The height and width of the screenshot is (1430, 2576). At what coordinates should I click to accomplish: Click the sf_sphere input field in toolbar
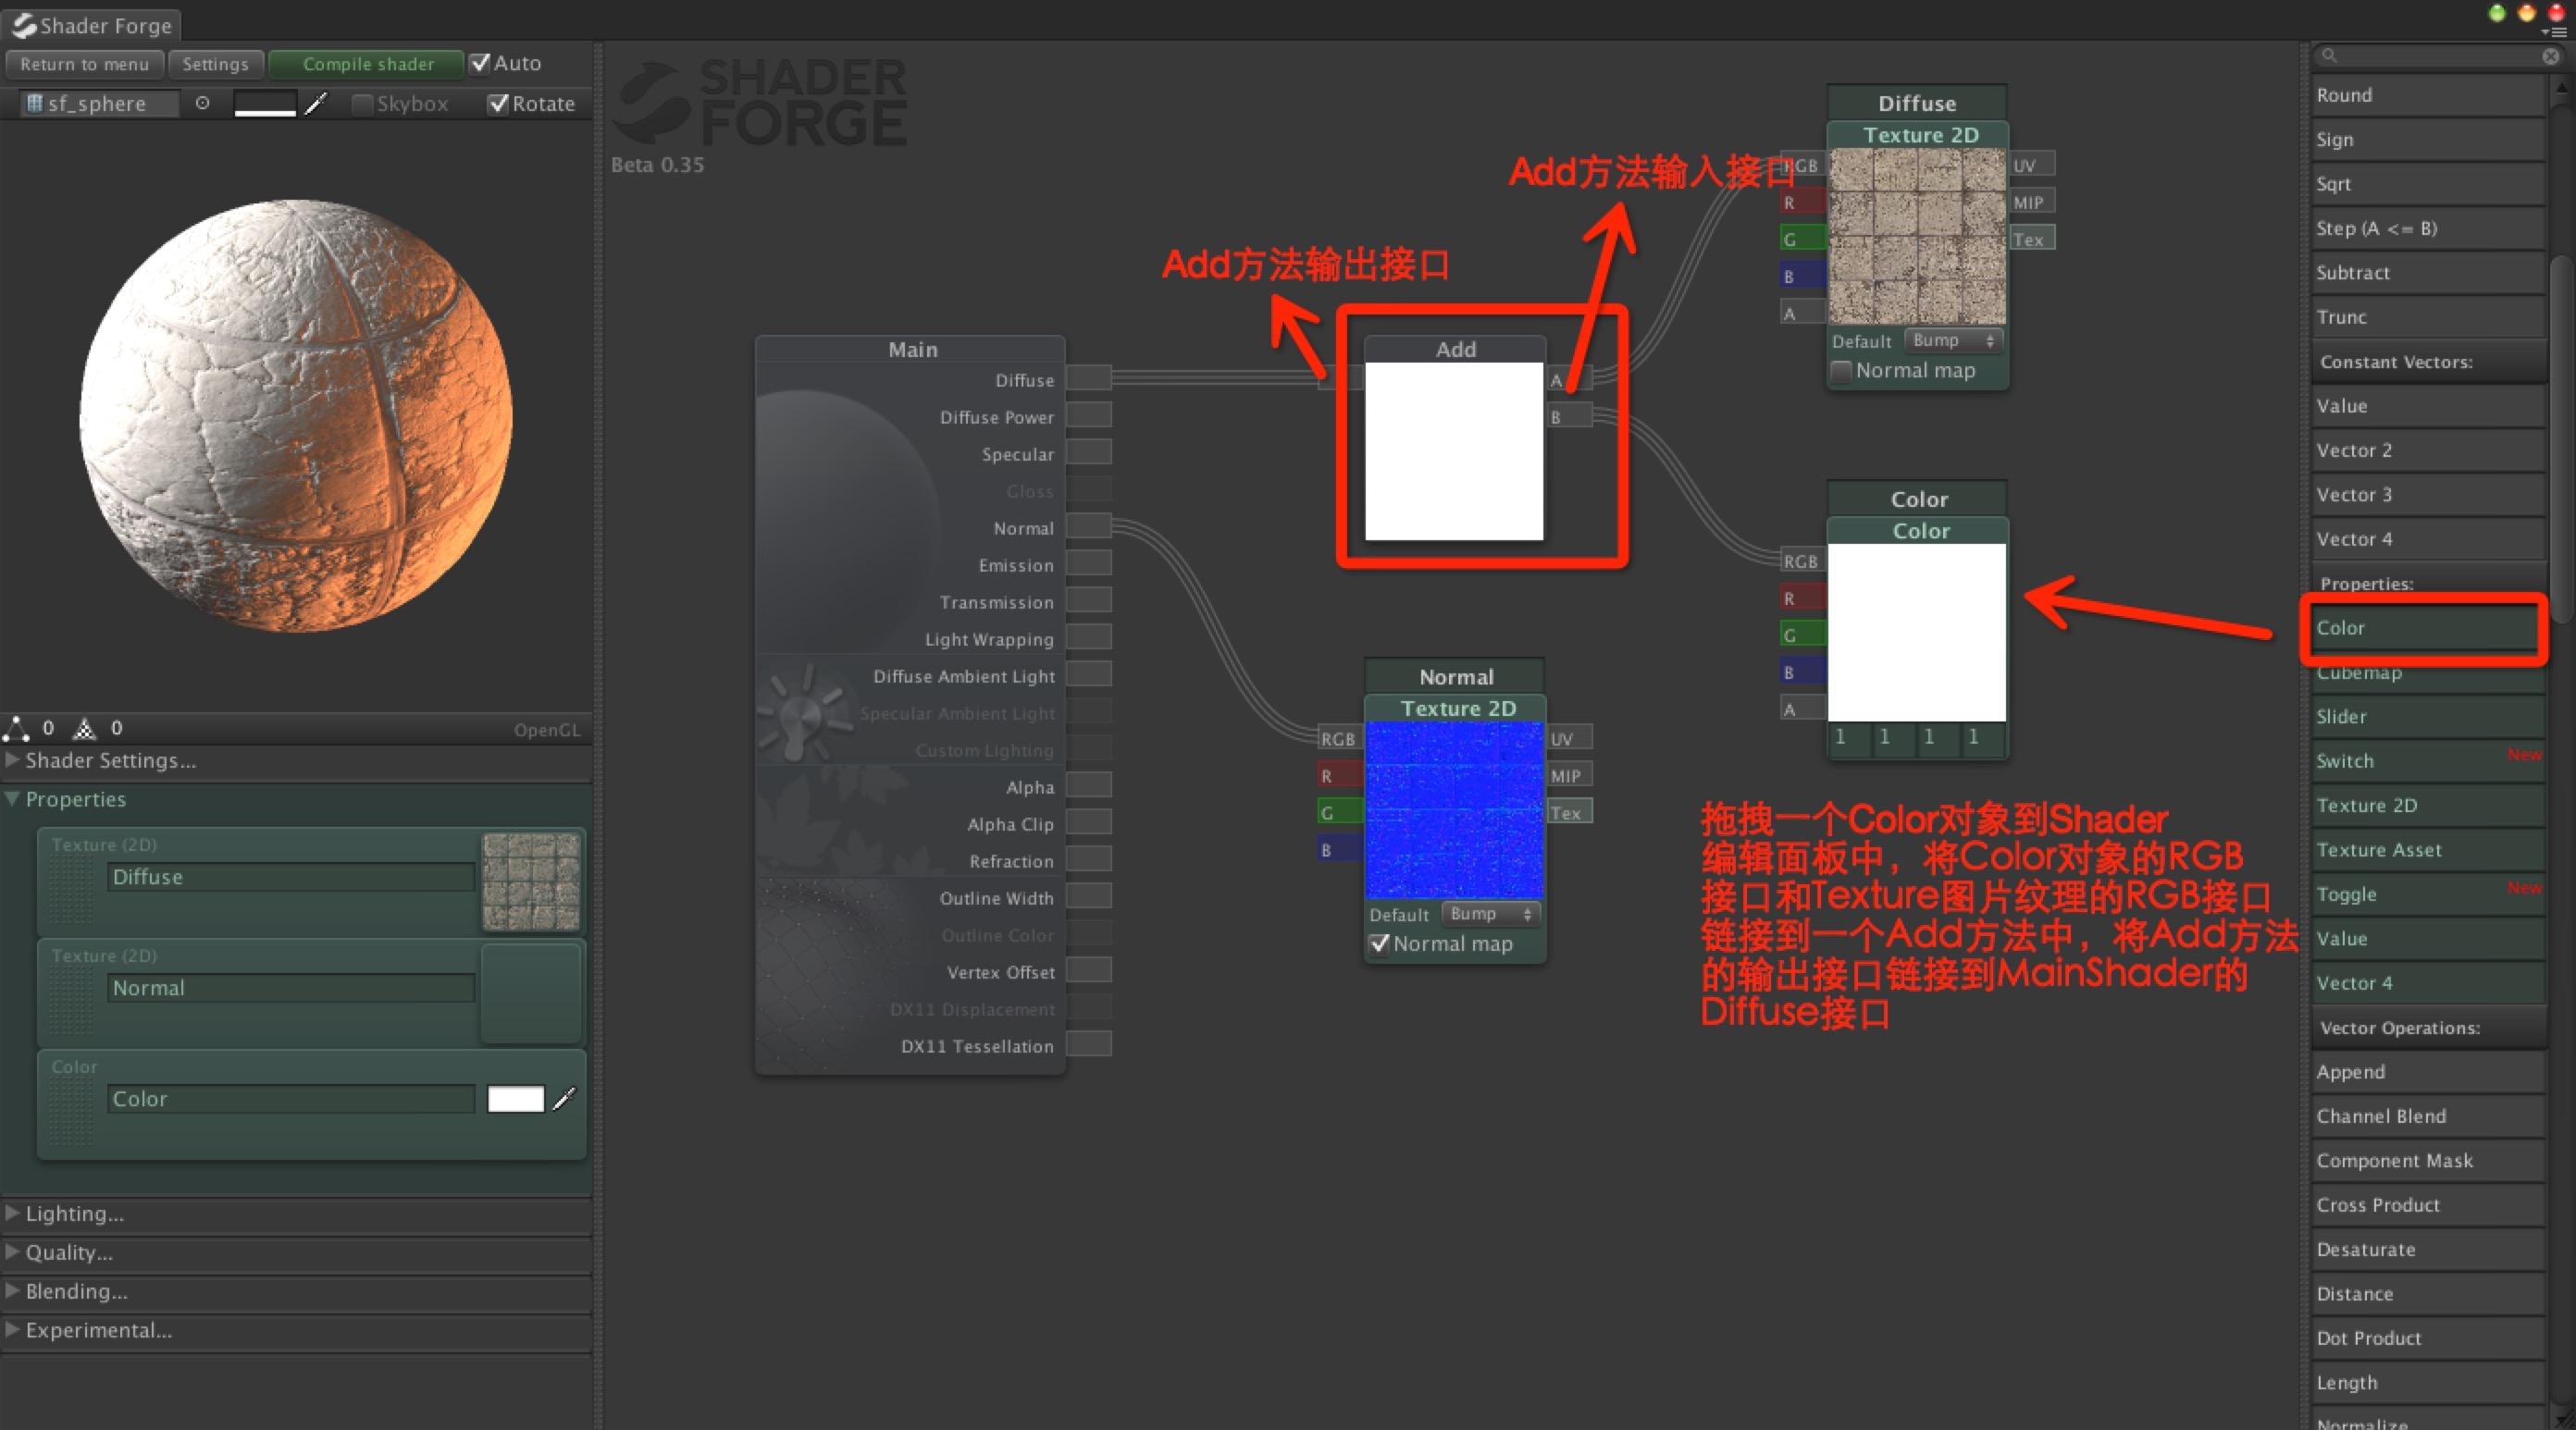(99, 104)
